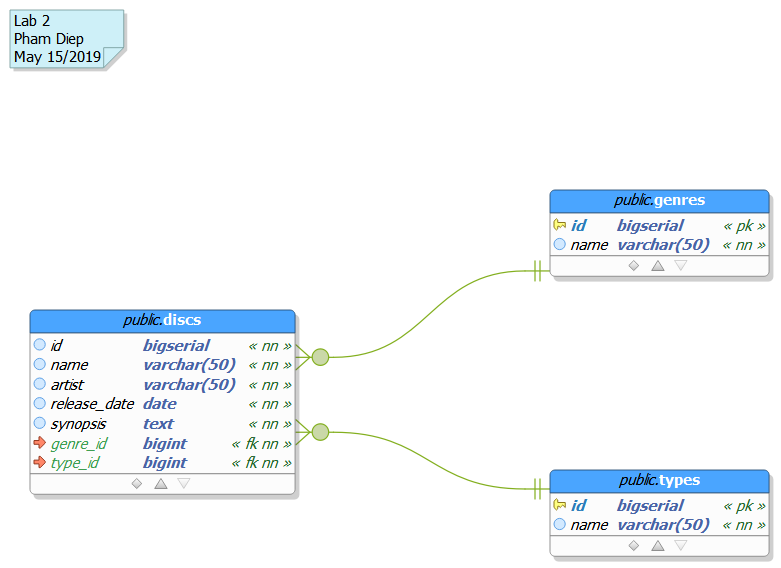Toggle the diamond attributes button on discs table

pos(137,484)
